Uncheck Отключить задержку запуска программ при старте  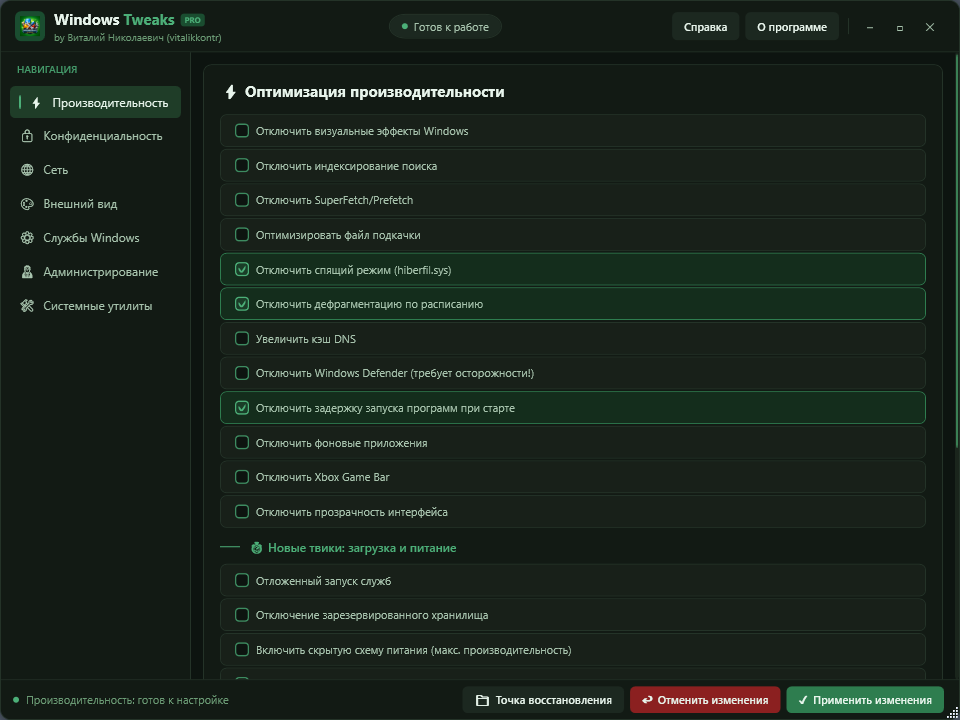pyautogui.click(x=242, y=408)
